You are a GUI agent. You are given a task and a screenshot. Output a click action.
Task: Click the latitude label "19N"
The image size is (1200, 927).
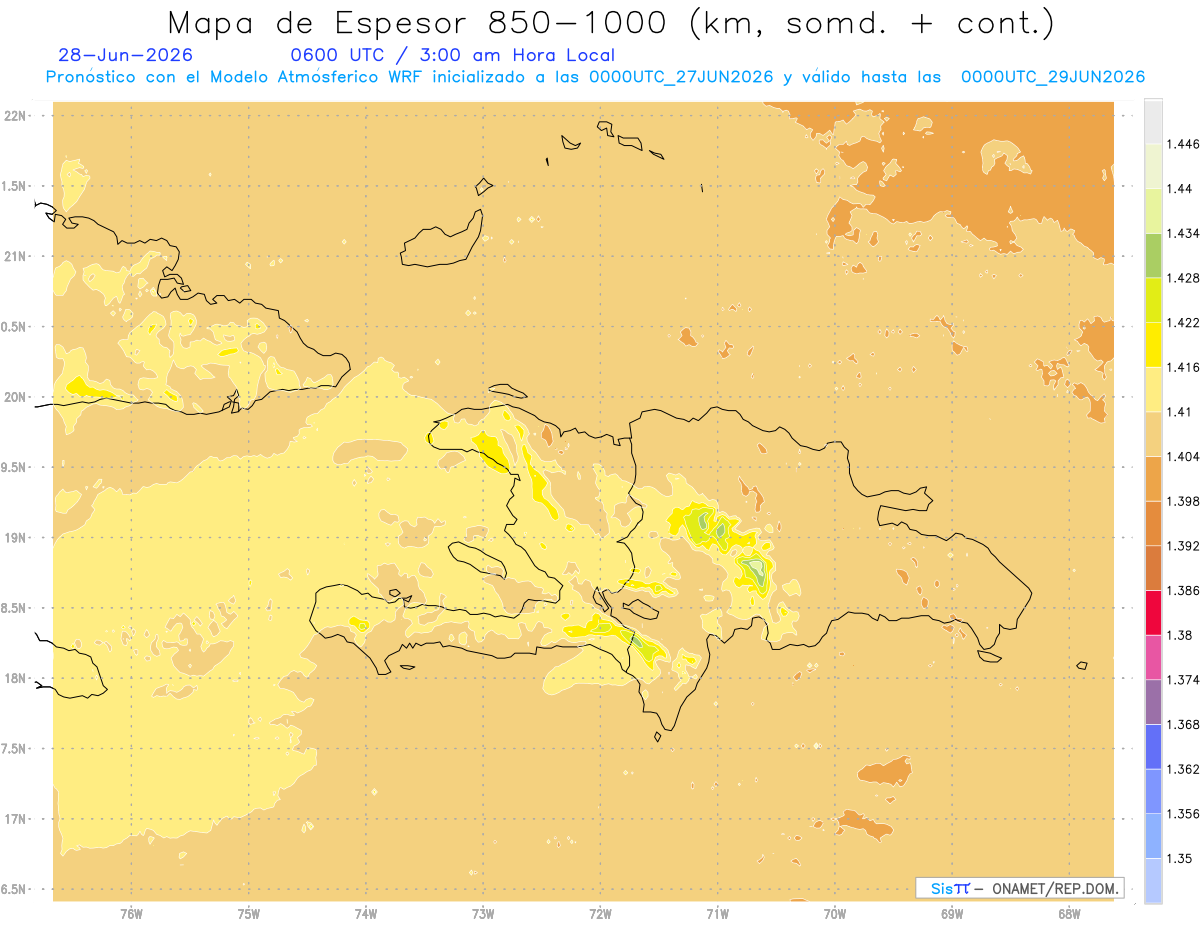17,538
